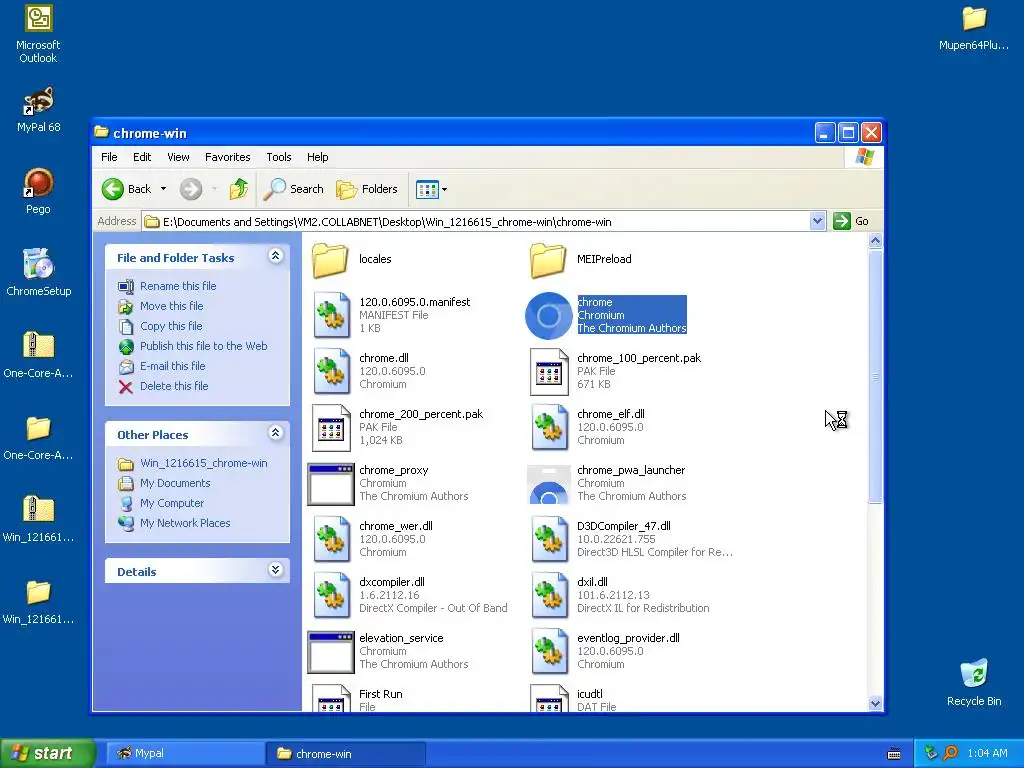Select the chrome_wer.dll file icon
The width and height of the screenshot is (1024, 768).
tap(331, 539)
